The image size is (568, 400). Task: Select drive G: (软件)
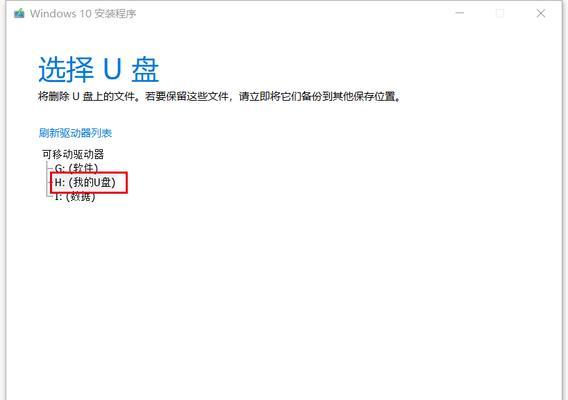[x=76, y=168]
